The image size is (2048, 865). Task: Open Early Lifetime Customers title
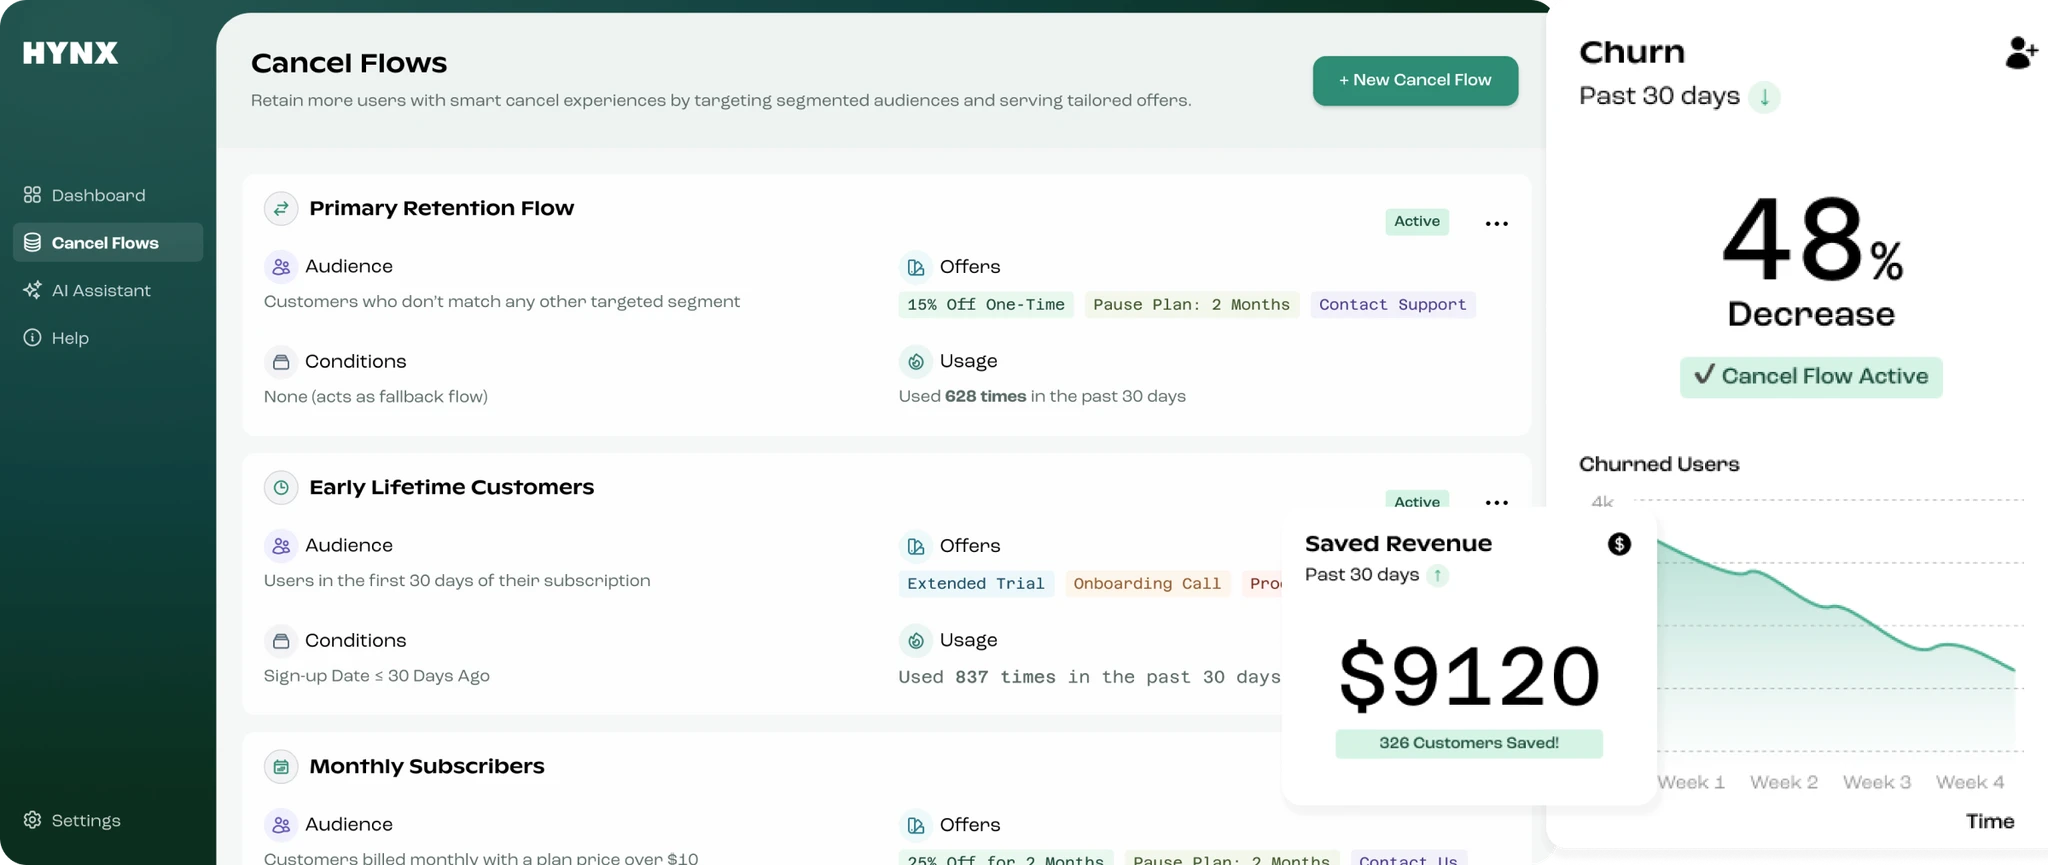coord(451,487)
